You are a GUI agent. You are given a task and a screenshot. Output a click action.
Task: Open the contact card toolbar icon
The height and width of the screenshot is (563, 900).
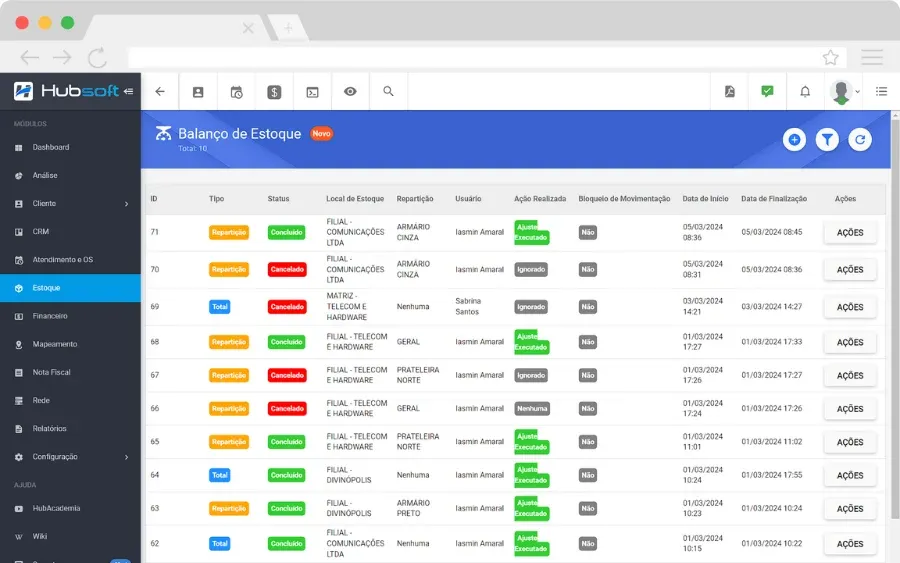[x=198, y=92]
